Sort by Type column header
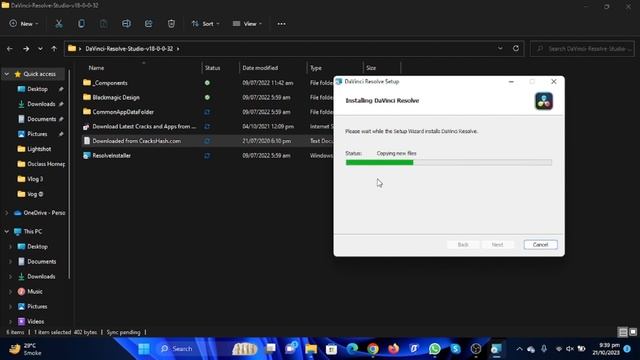640x360 pixels. 316,68
